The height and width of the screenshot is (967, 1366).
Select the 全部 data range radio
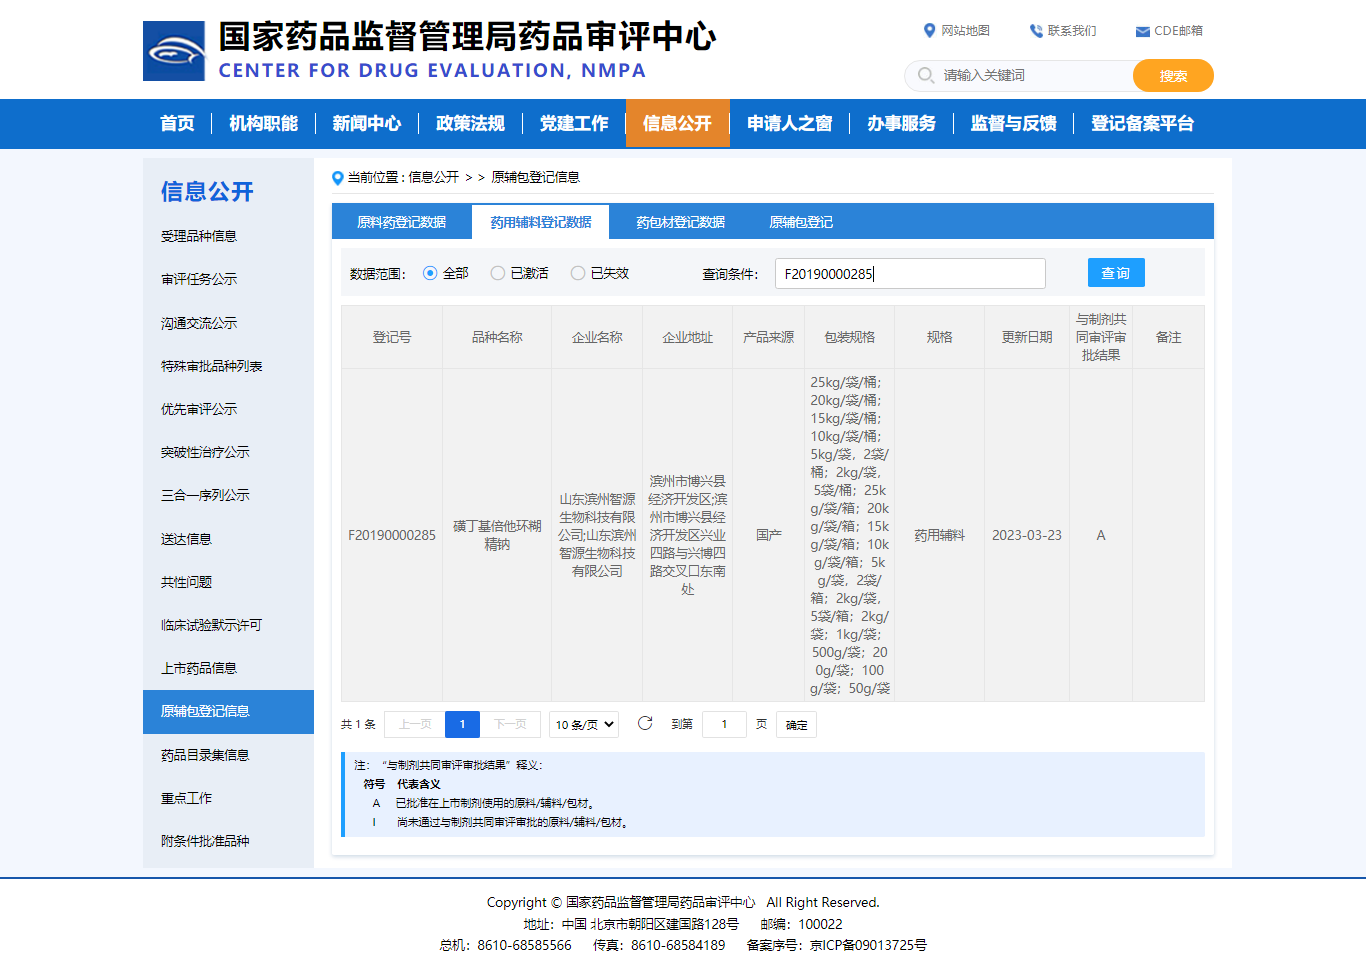pos(430,273)
